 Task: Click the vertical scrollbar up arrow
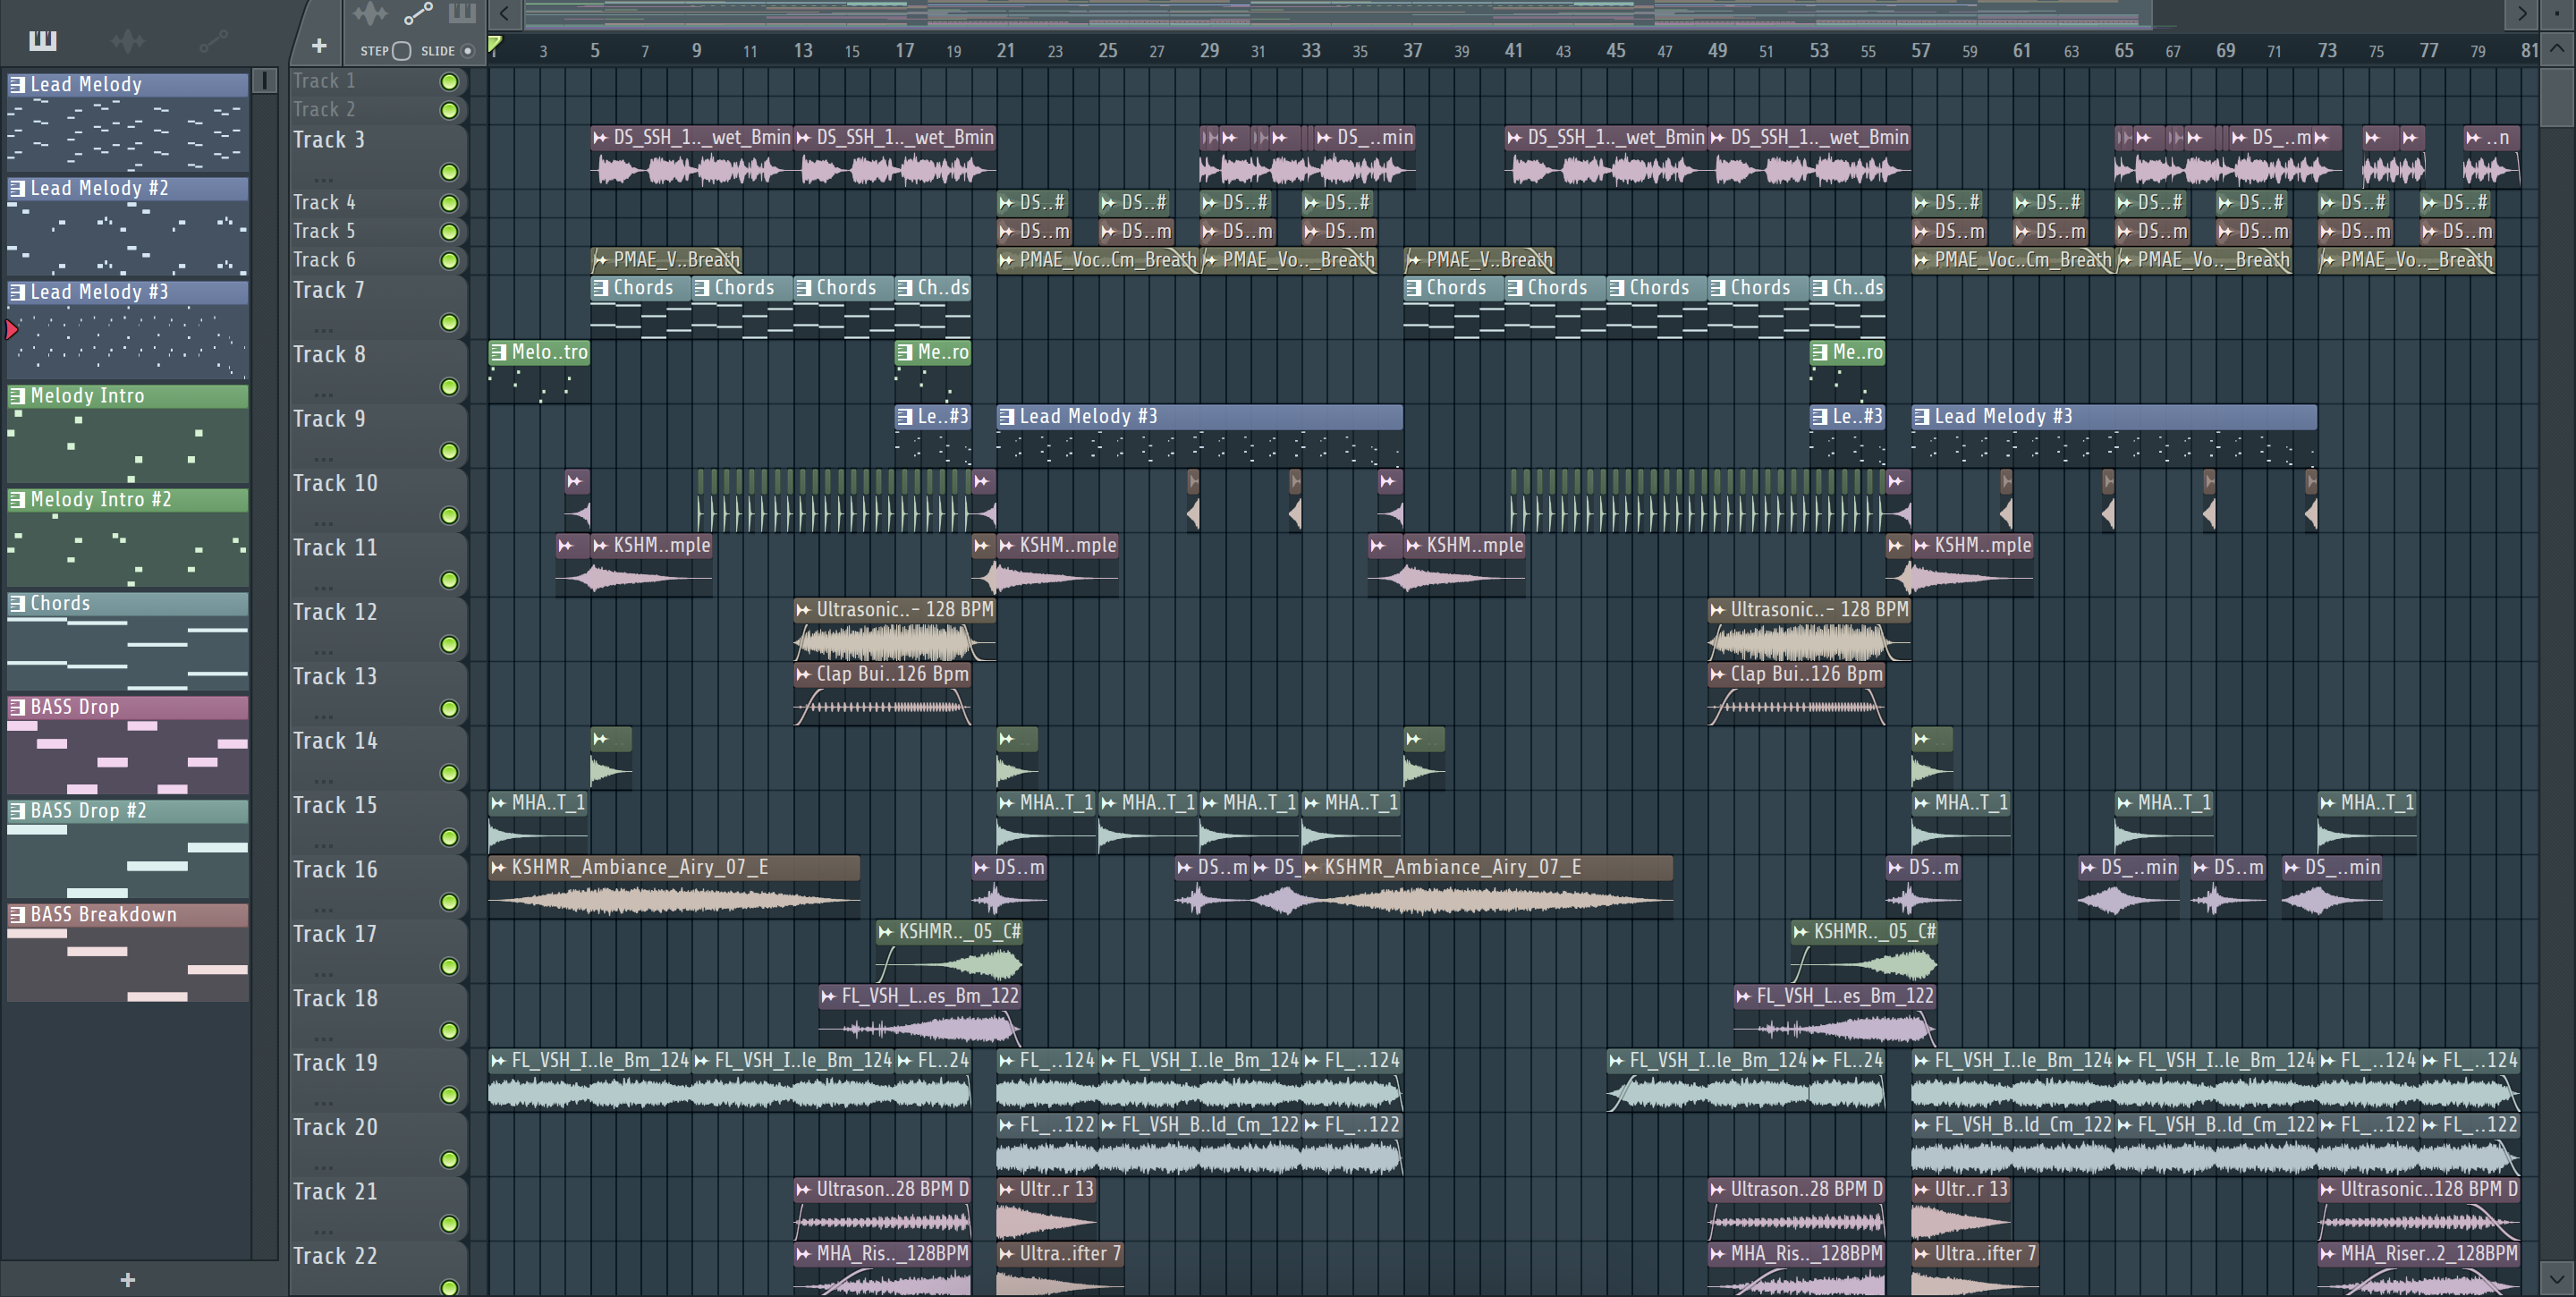2557,49
